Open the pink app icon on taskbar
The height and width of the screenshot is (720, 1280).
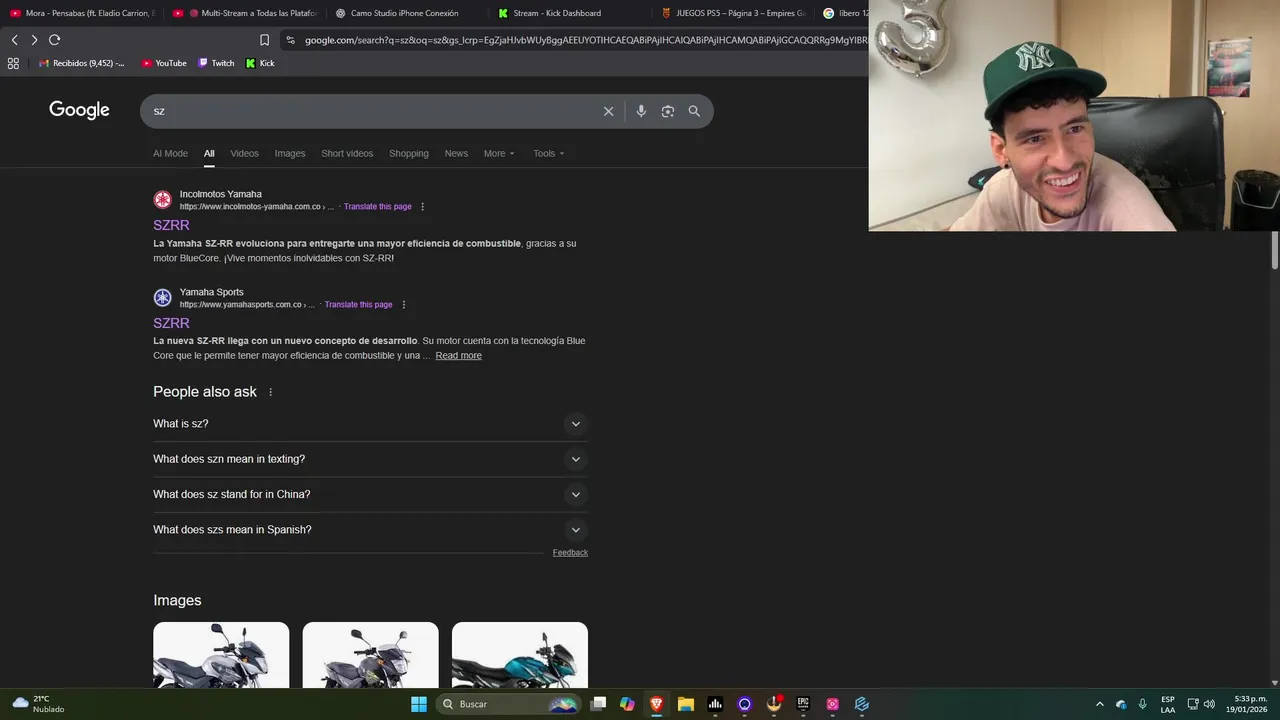832,704
